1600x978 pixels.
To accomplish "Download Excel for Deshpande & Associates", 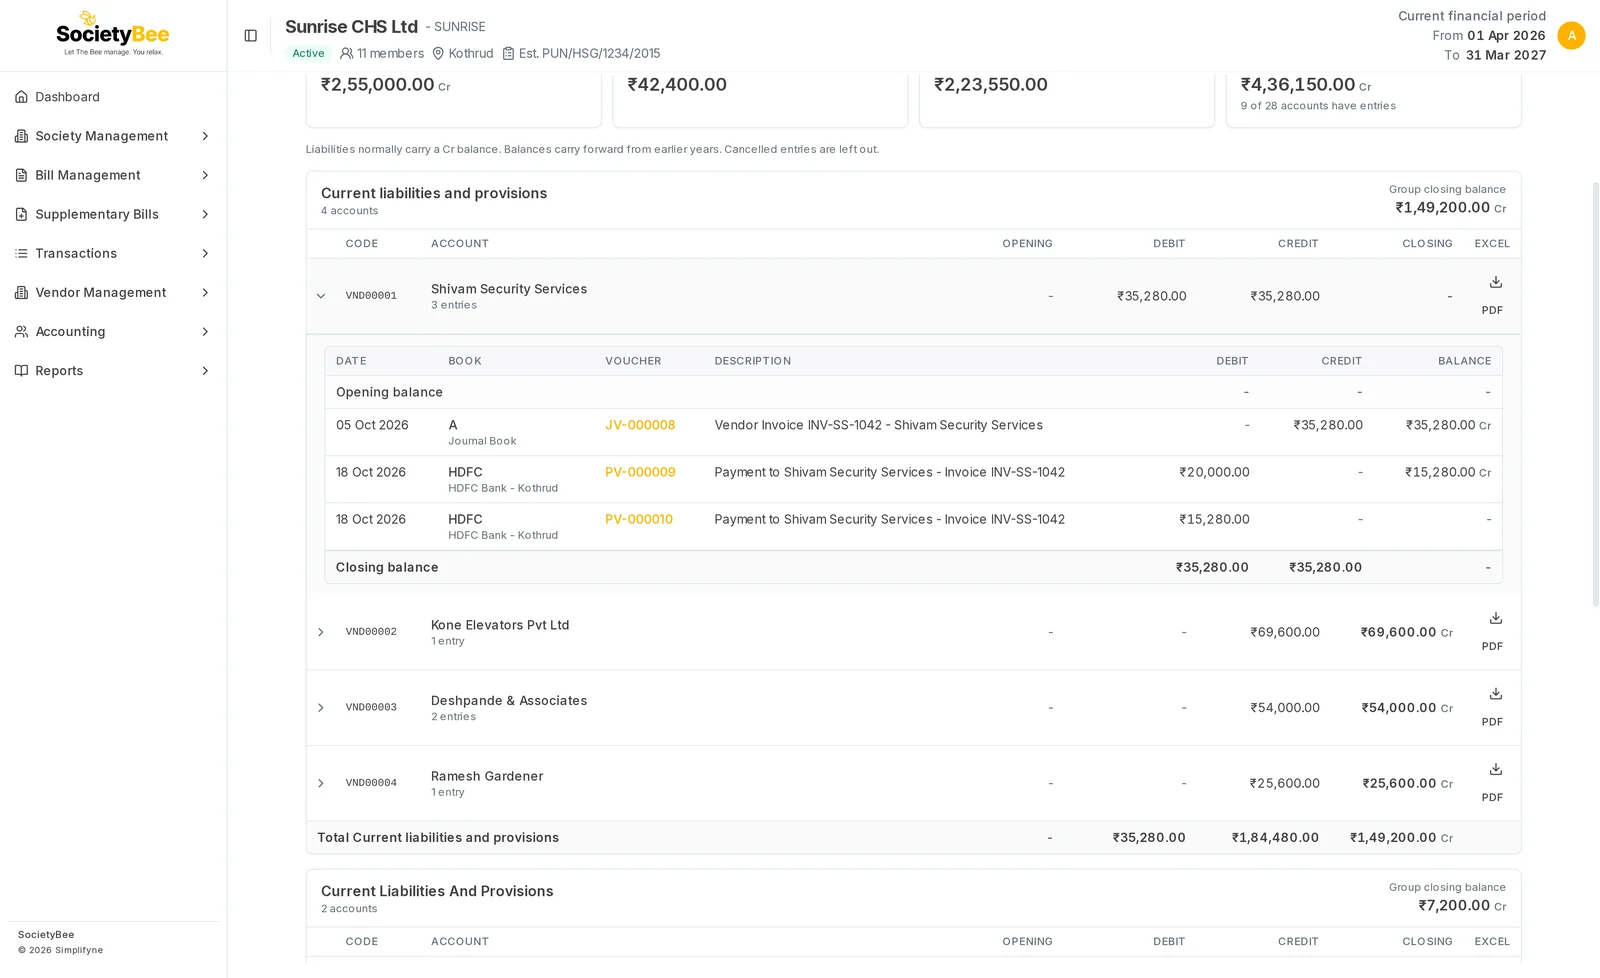I will pyautogui.click(x=1495, y=693).
